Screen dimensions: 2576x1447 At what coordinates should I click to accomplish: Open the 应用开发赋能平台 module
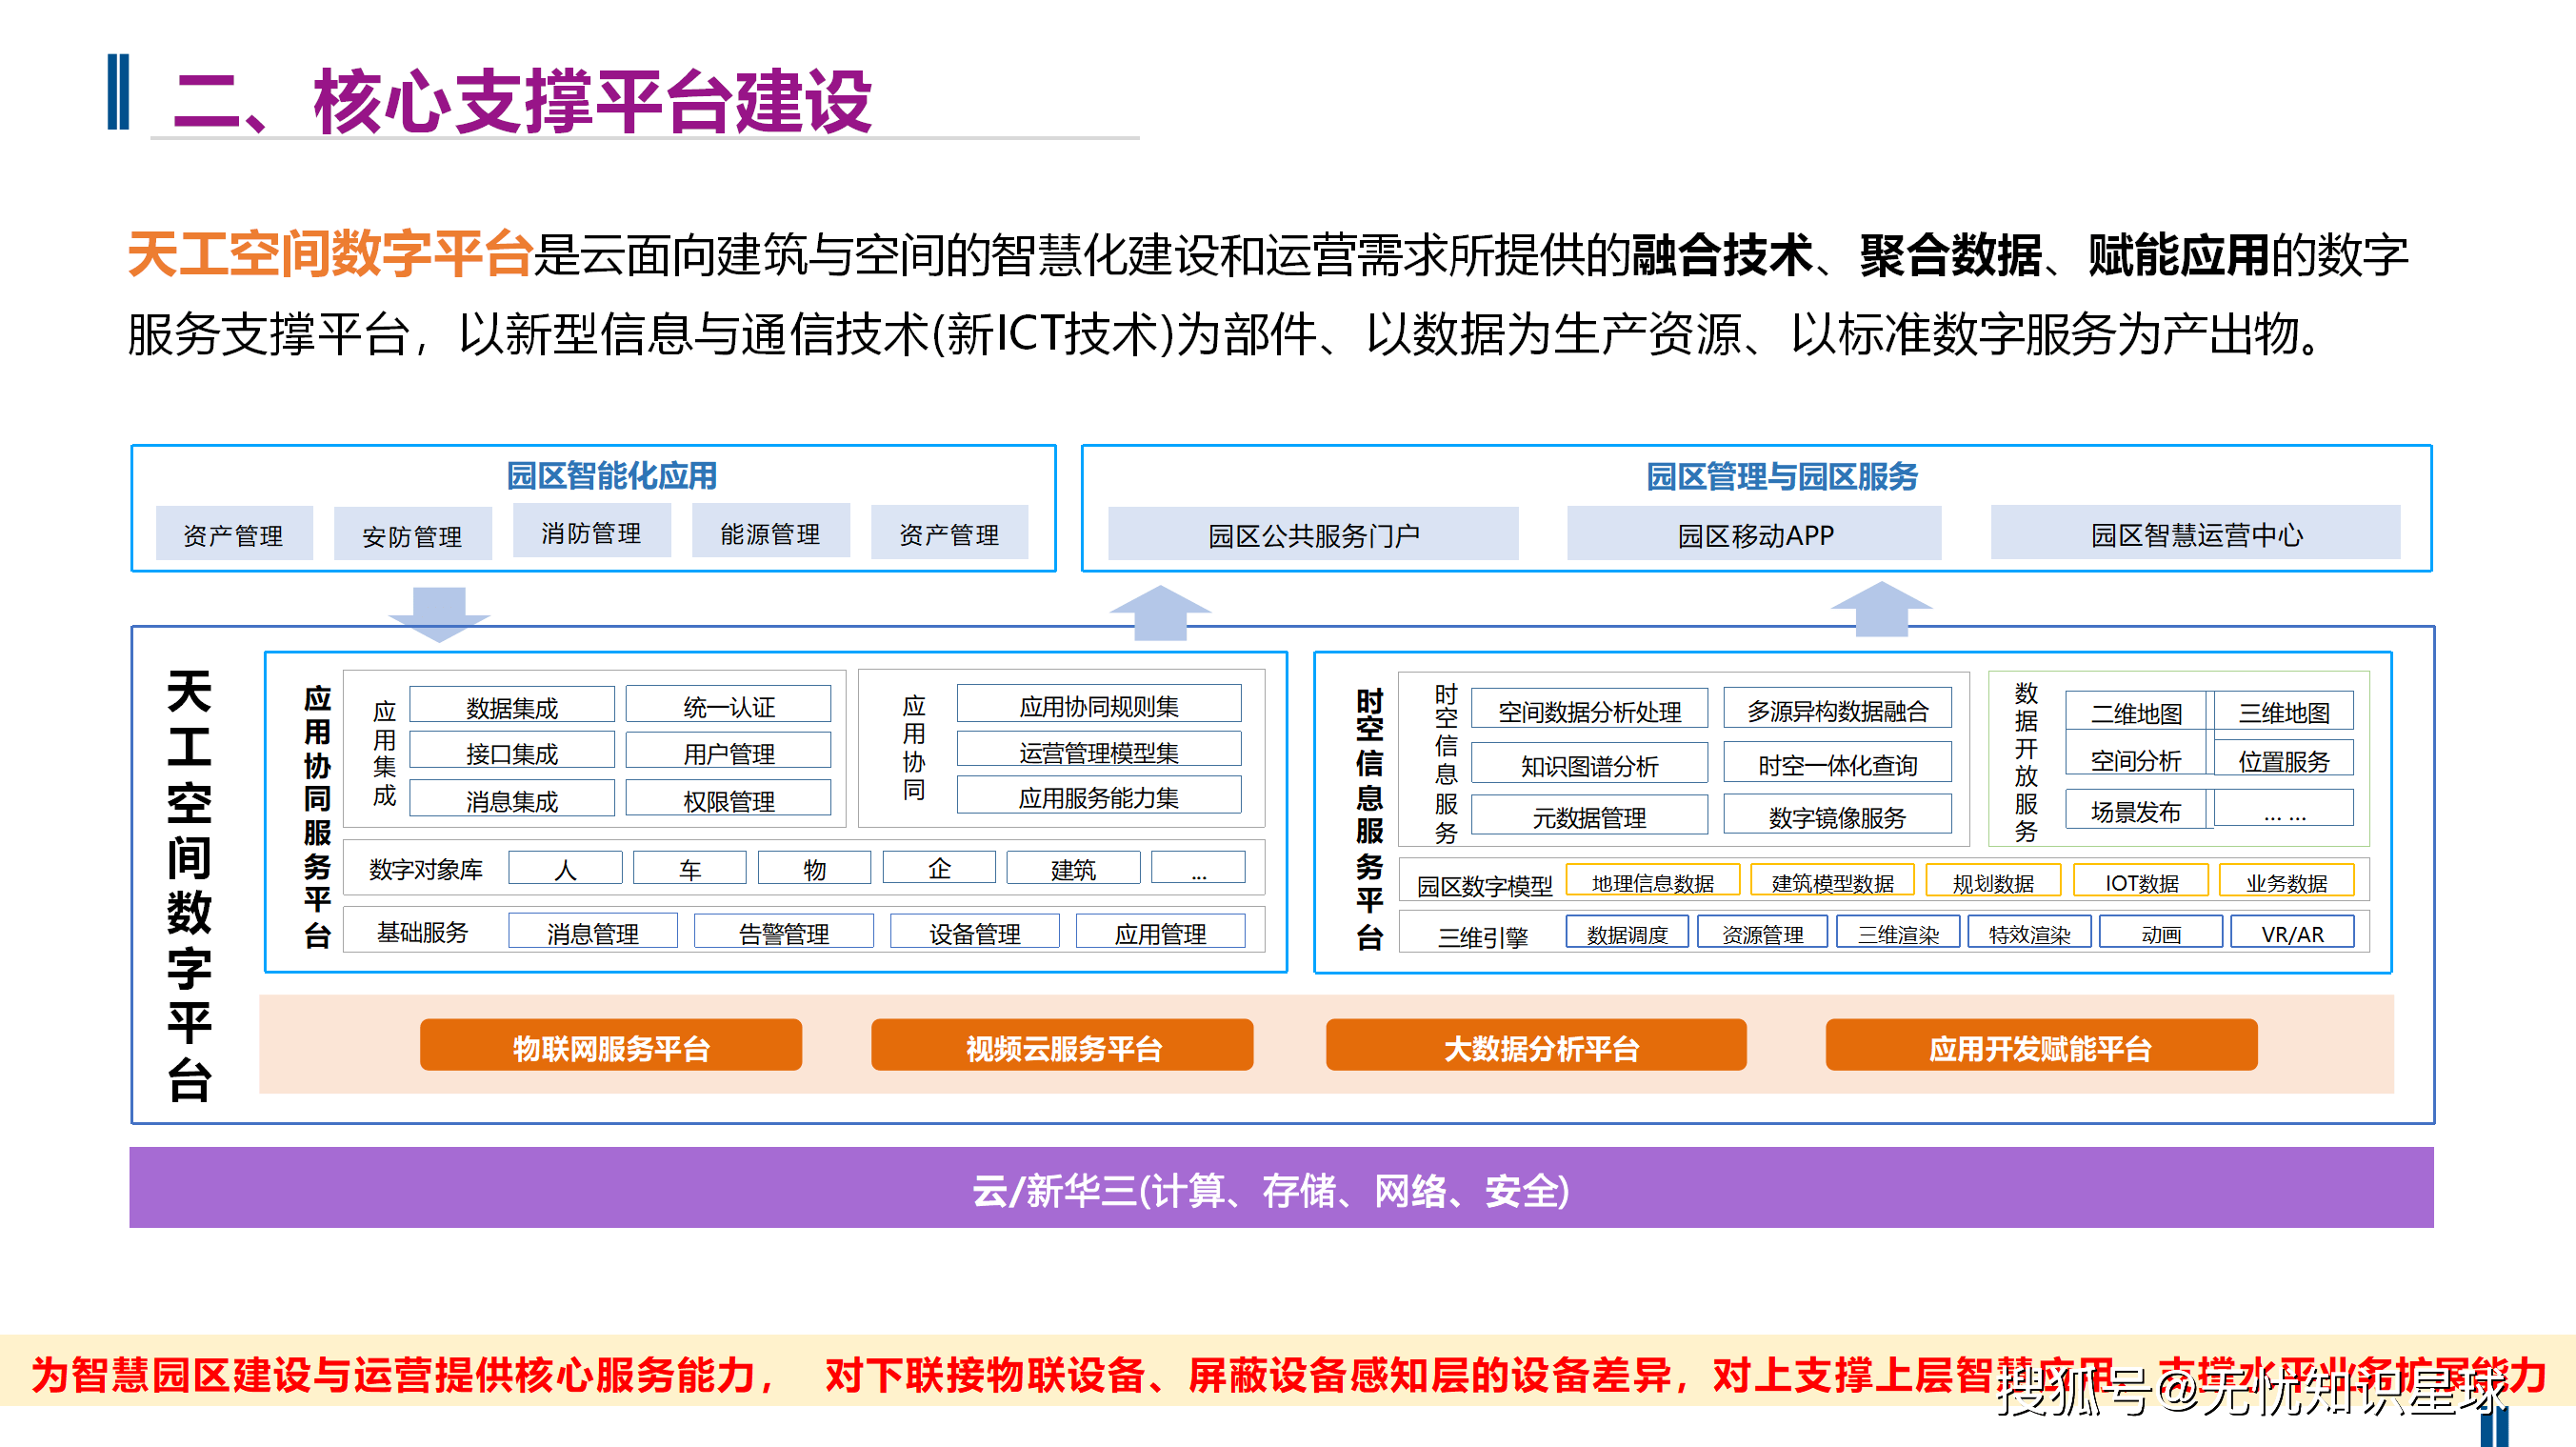pyautogui.click(x=2041, y=1046)
